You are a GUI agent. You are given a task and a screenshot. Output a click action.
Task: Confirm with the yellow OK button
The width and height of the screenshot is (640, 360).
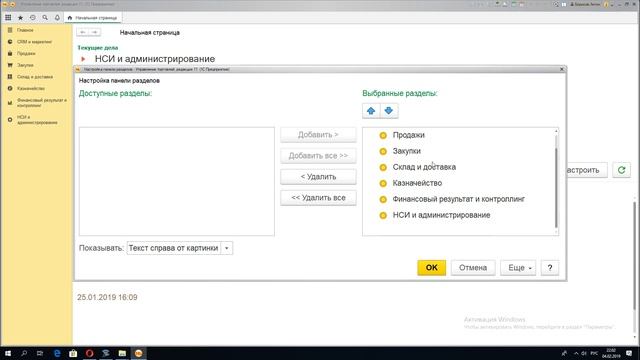click(431, 268)
